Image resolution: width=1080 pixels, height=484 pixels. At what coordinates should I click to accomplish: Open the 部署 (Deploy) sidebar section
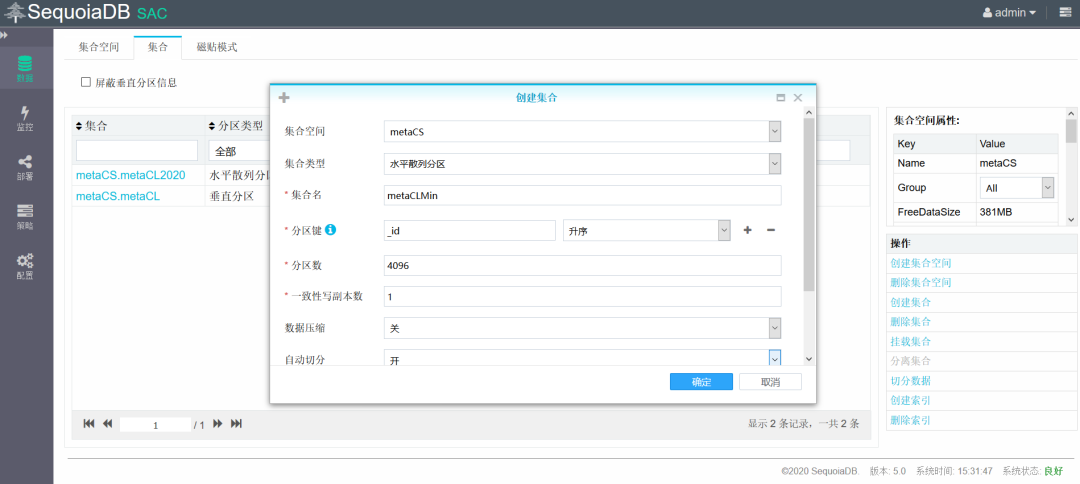(x=25, y=167)
